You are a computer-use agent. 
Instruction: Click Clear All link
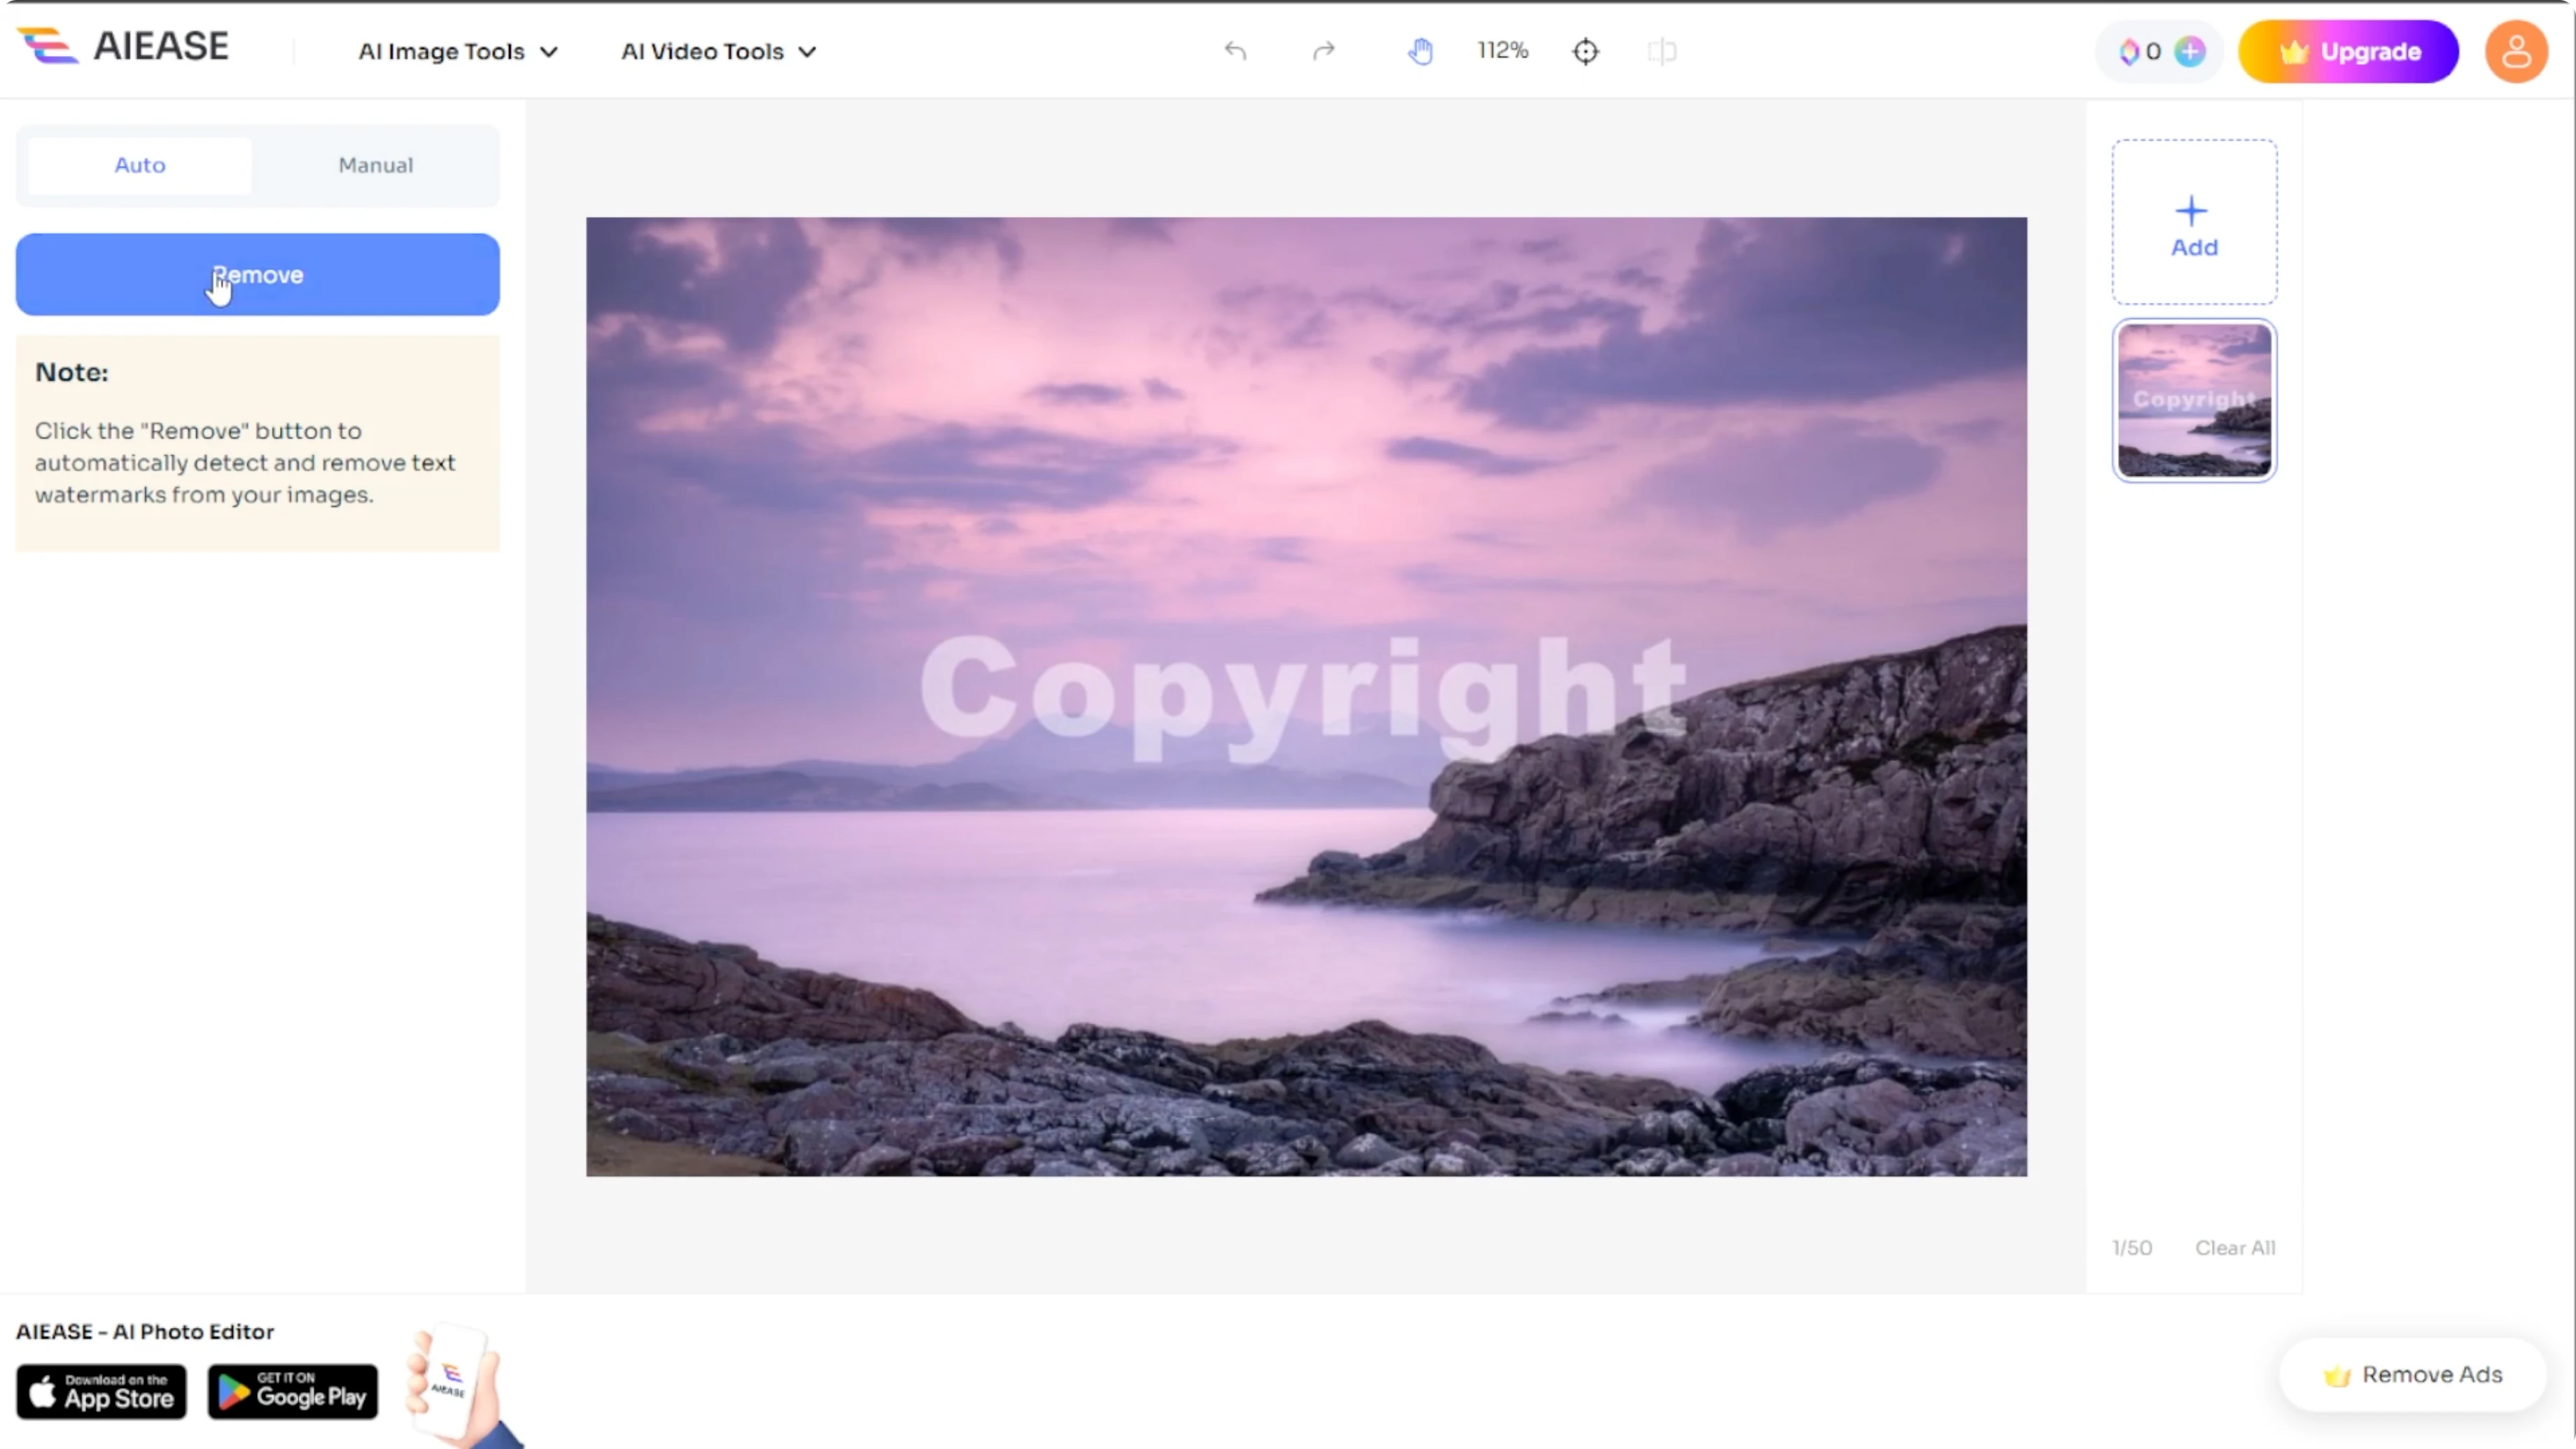click(2235, 1248)
